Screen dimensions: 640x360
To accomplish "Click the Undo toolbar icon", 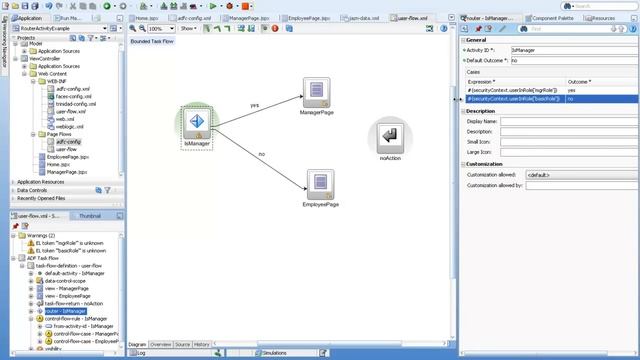I will 49,6.
